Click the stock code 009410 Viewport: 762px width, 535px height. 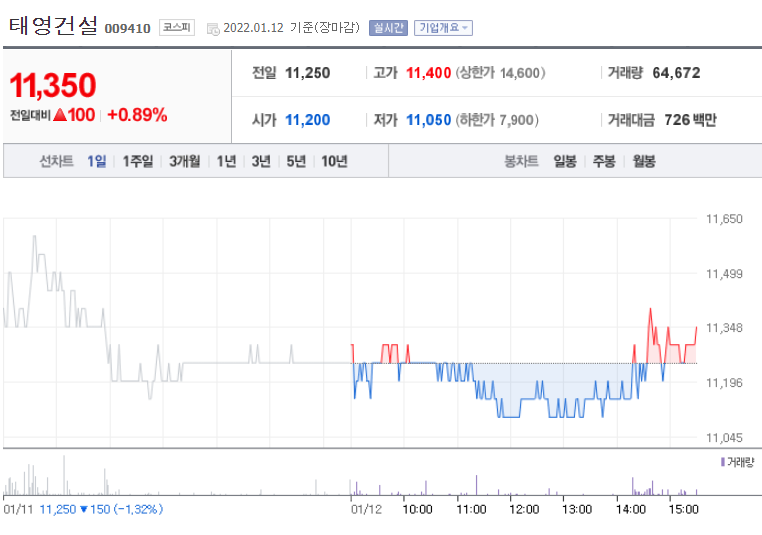(x=128, y=29)
